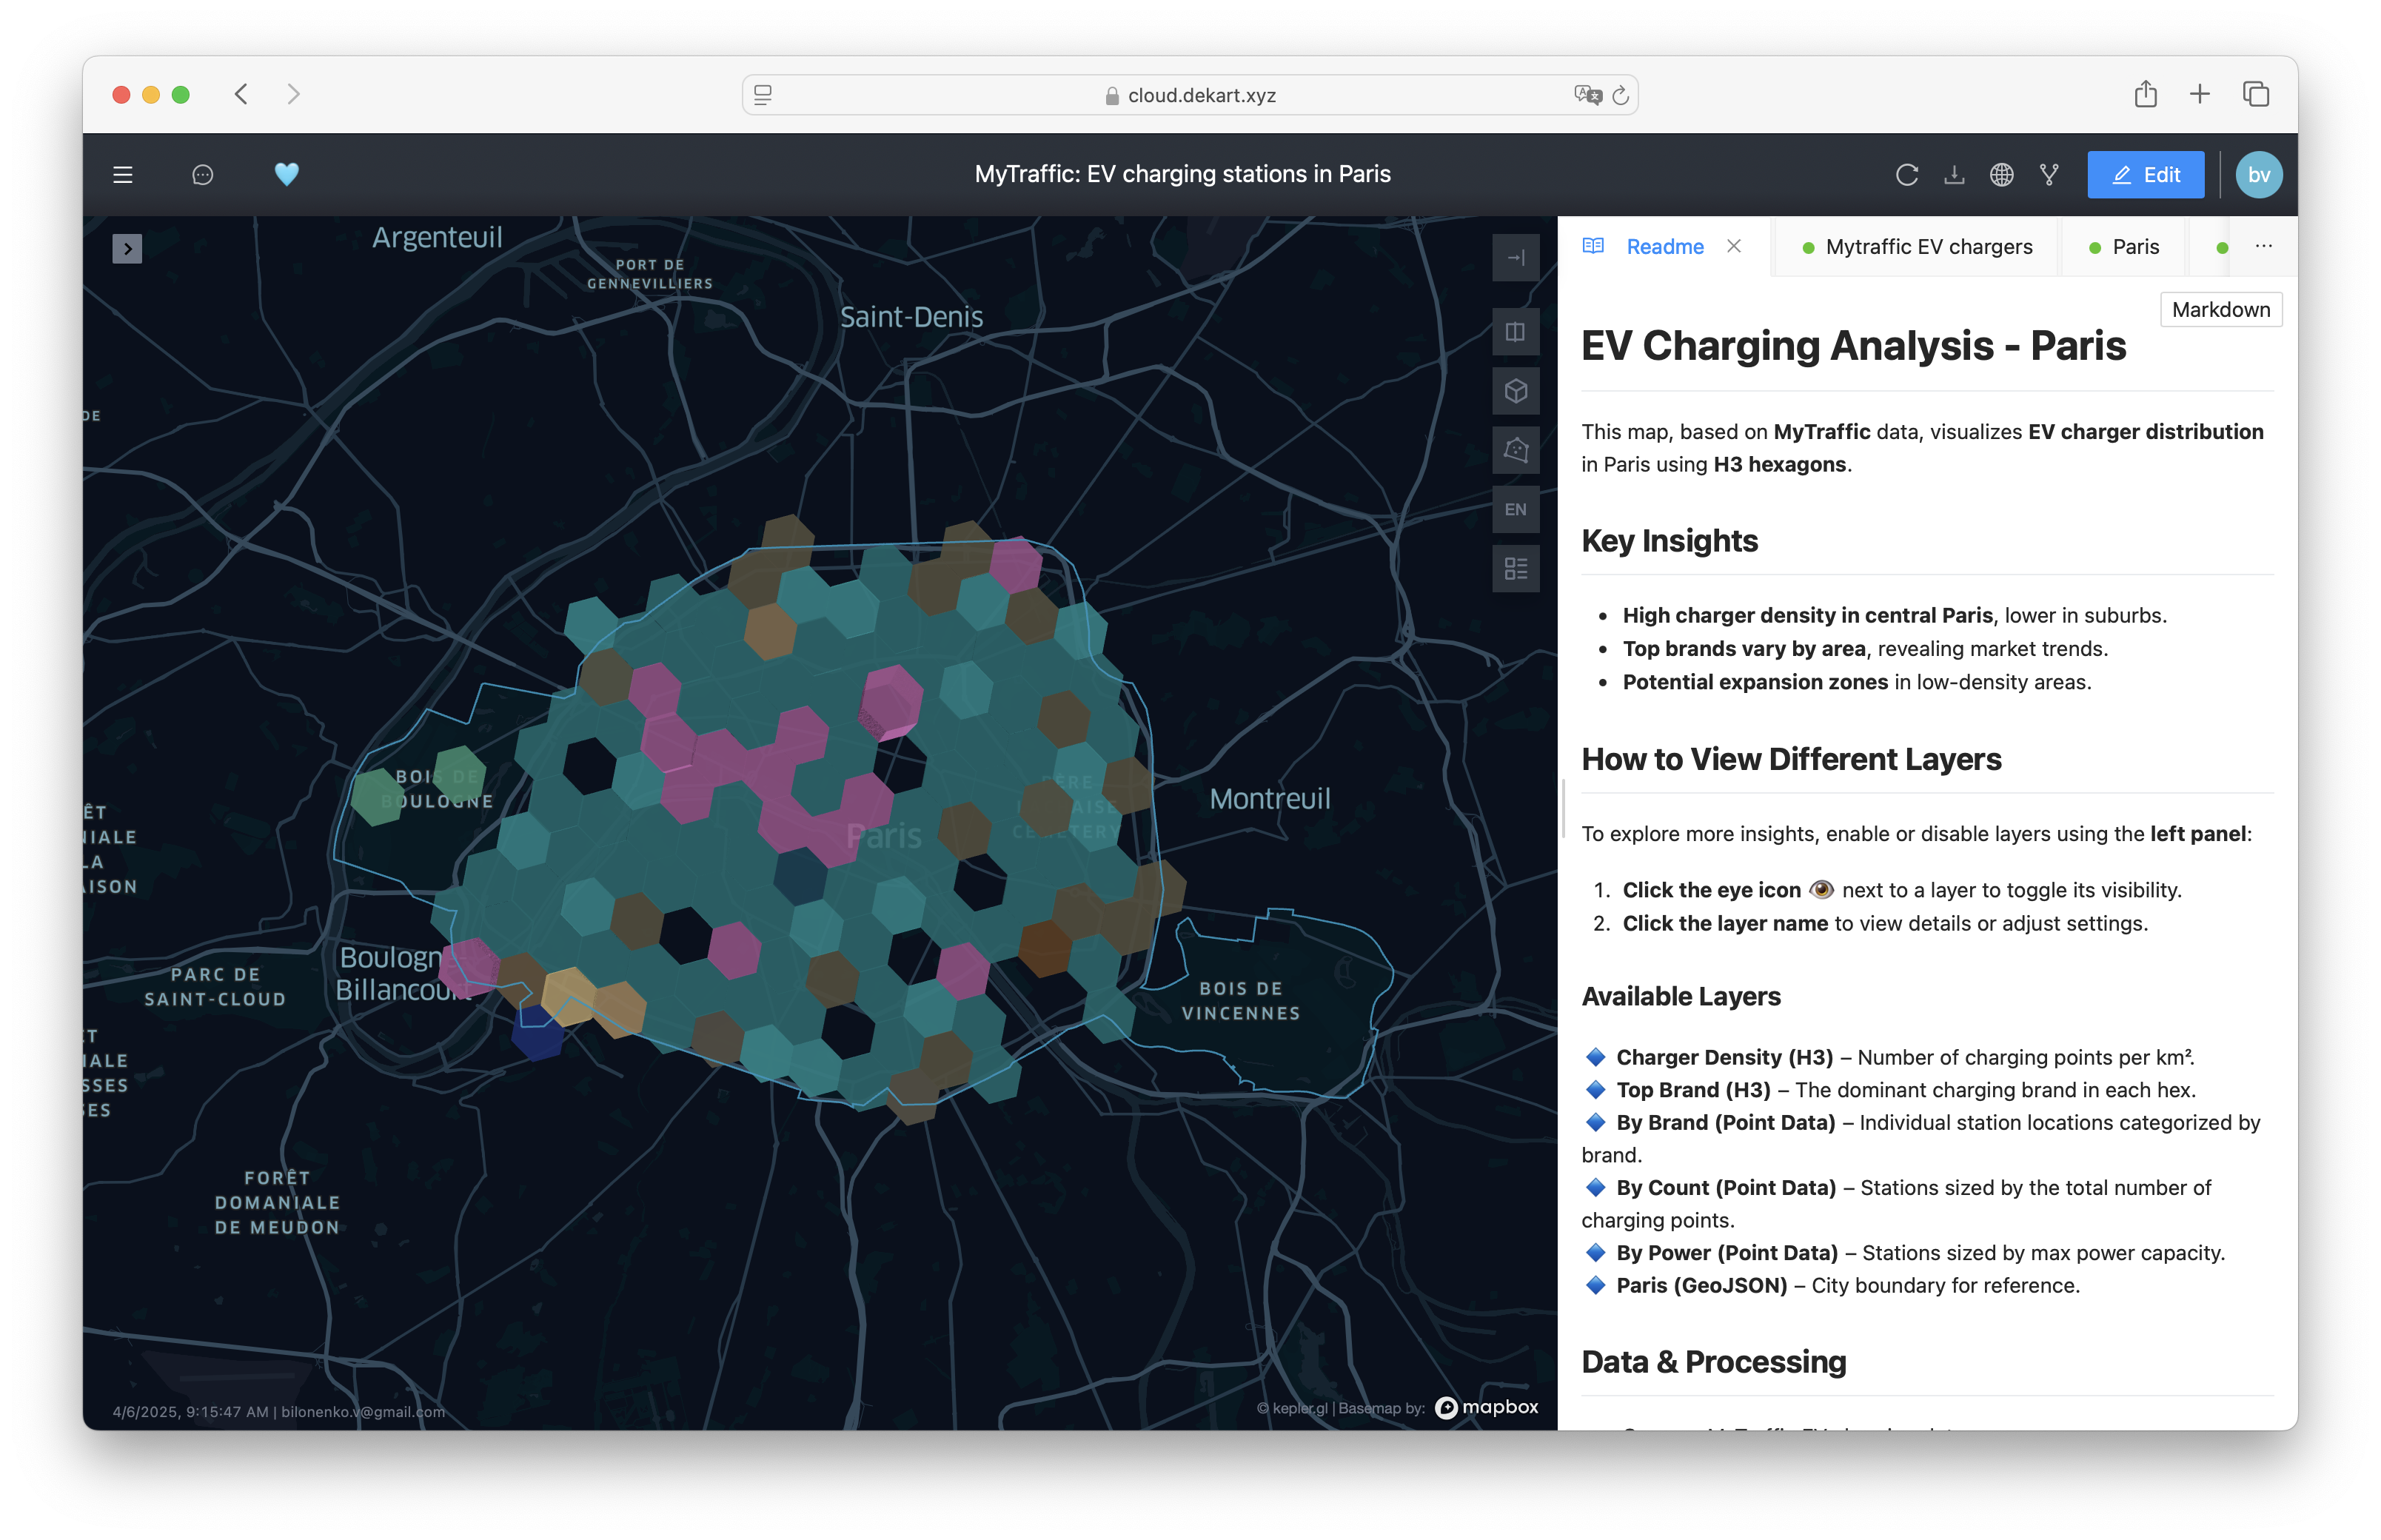Image resolution: width=2381 pixels, height=1540 pixels.
Task: Download the map via the download icon
Action: tap(1953, 175)
